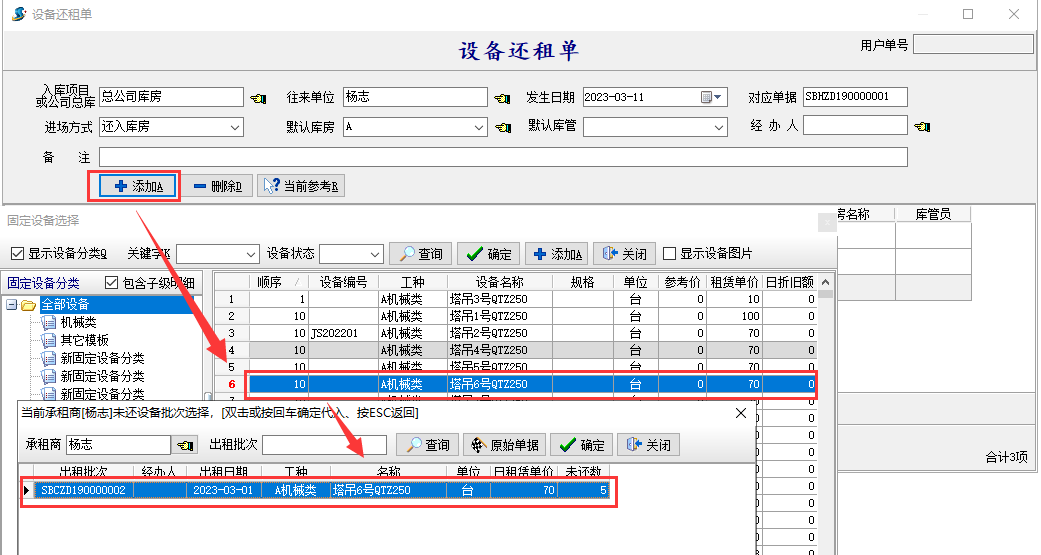Toggle 显示设备分类 checkbox
1041x555 pixels.
(x=16, y=254)
